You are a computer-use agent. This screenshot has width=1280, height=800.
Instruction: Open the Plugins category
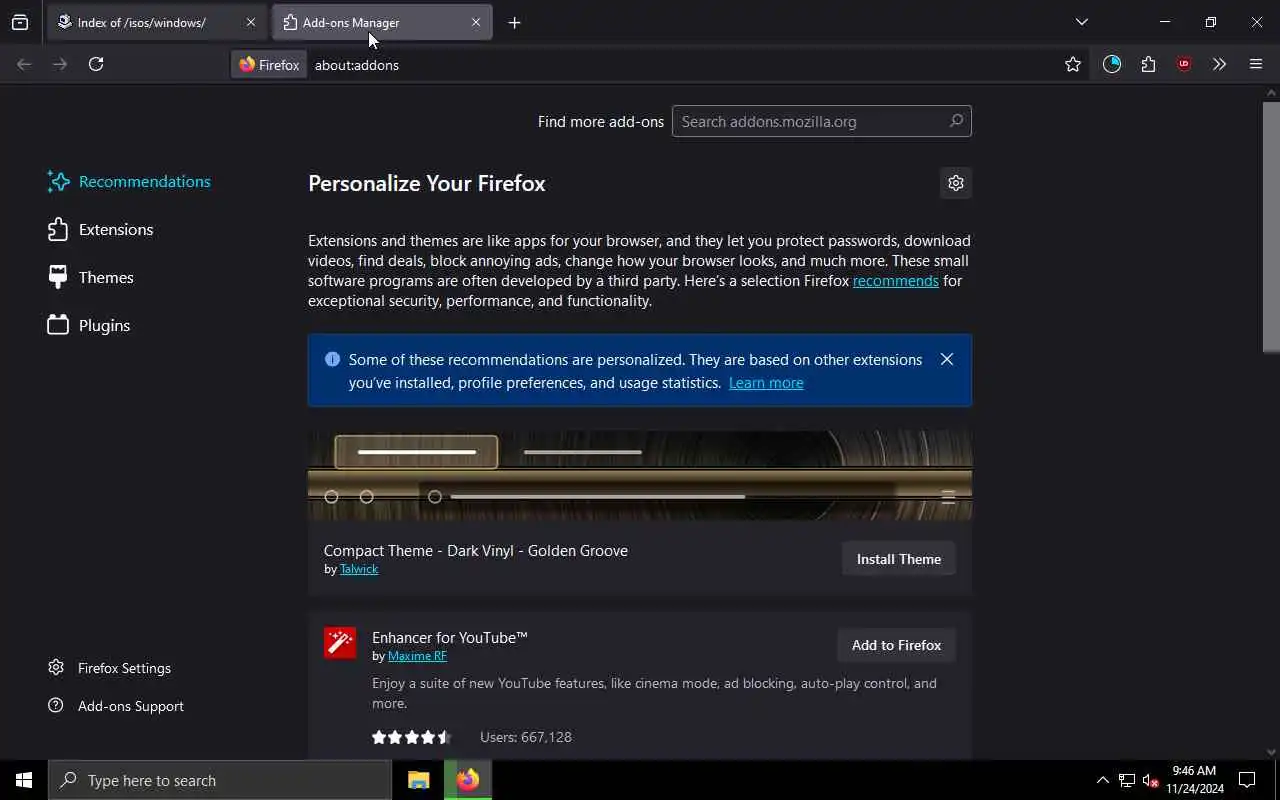(89, 325)
